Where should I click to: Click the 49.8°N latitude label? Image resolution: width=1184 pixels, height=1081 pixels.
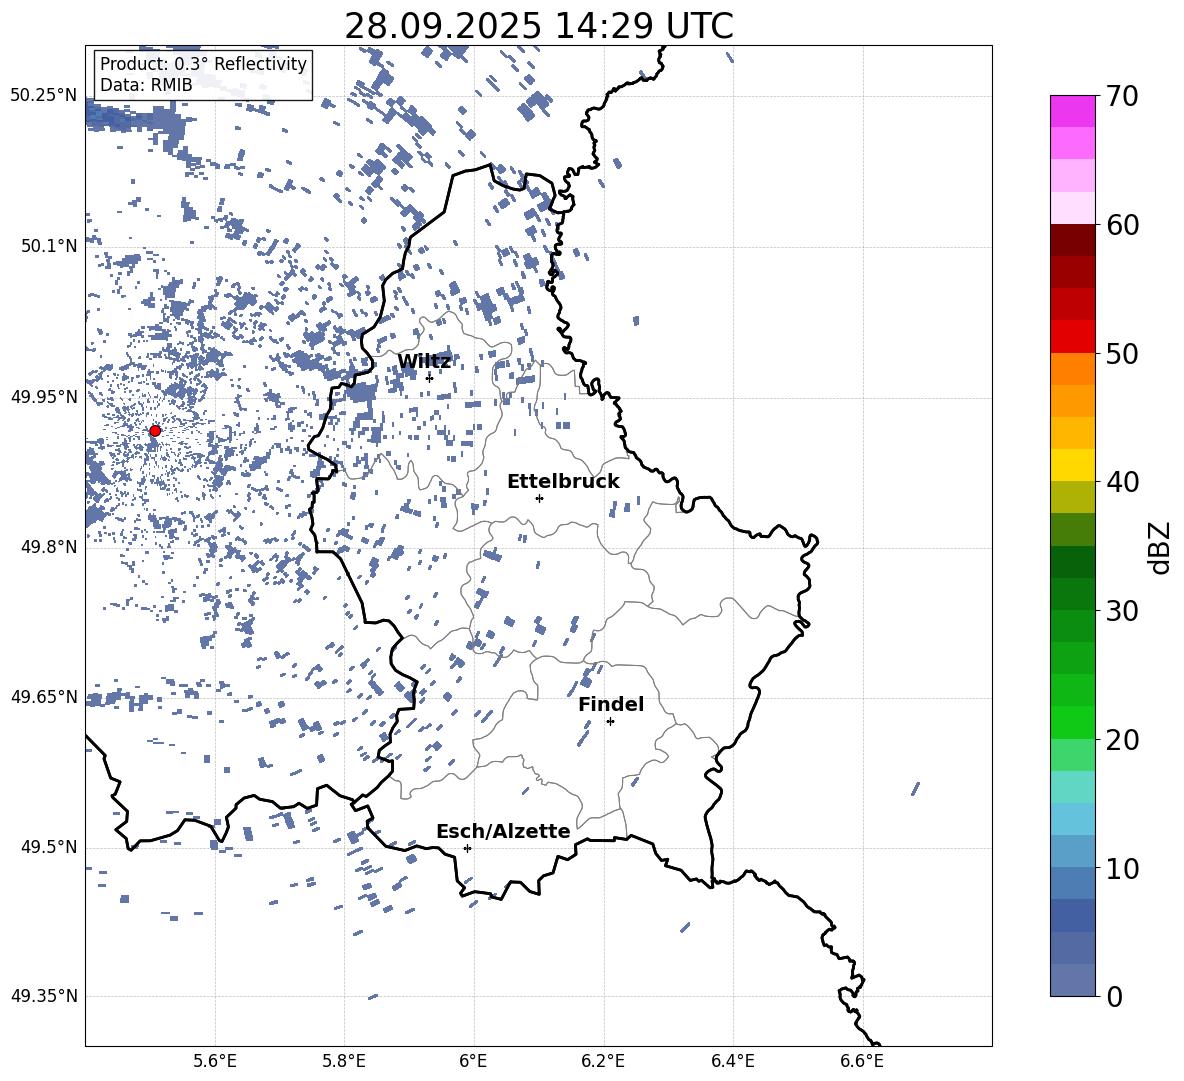[49, 547]
